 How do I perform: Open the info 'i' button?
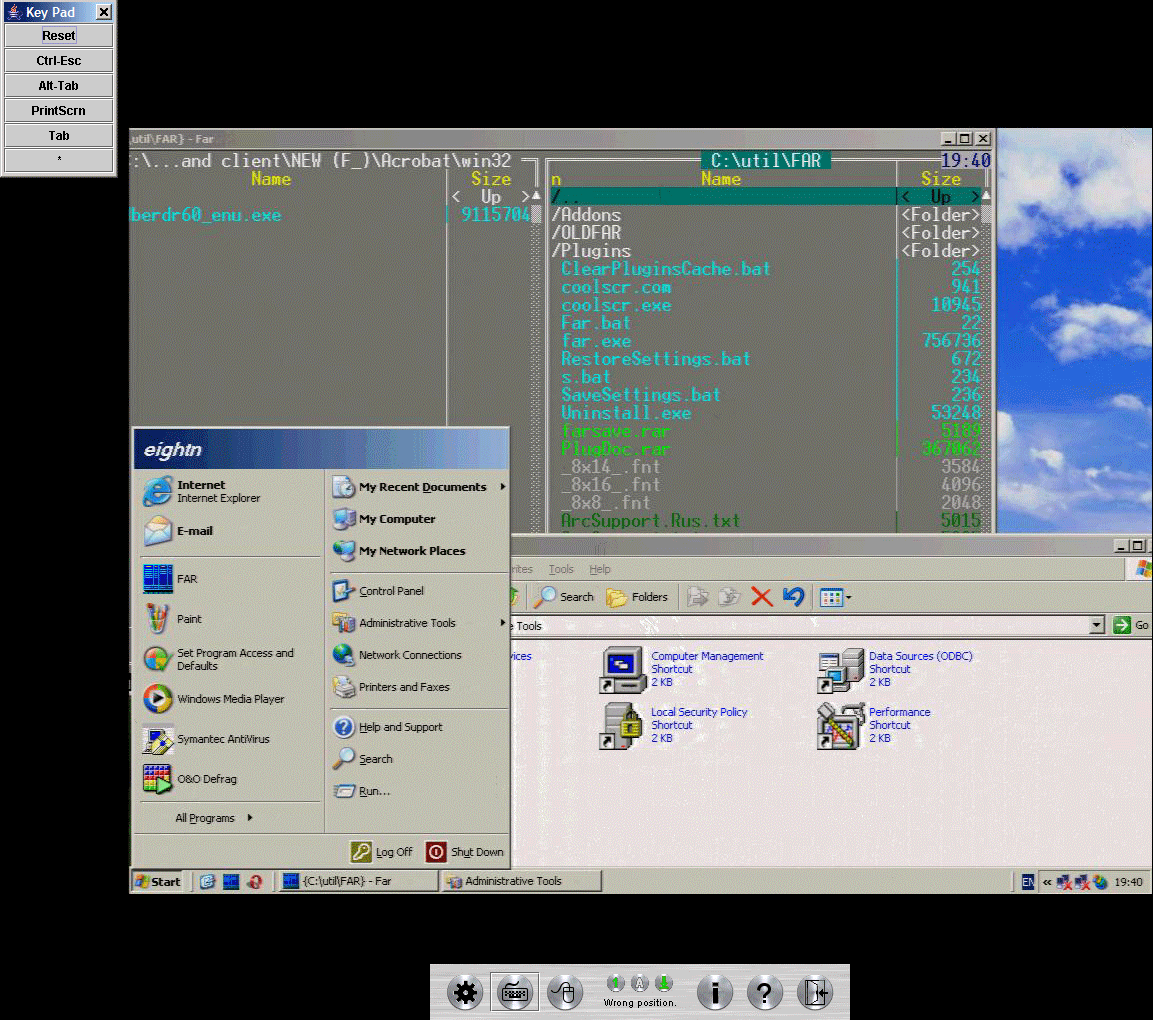(x=714, y=993)
